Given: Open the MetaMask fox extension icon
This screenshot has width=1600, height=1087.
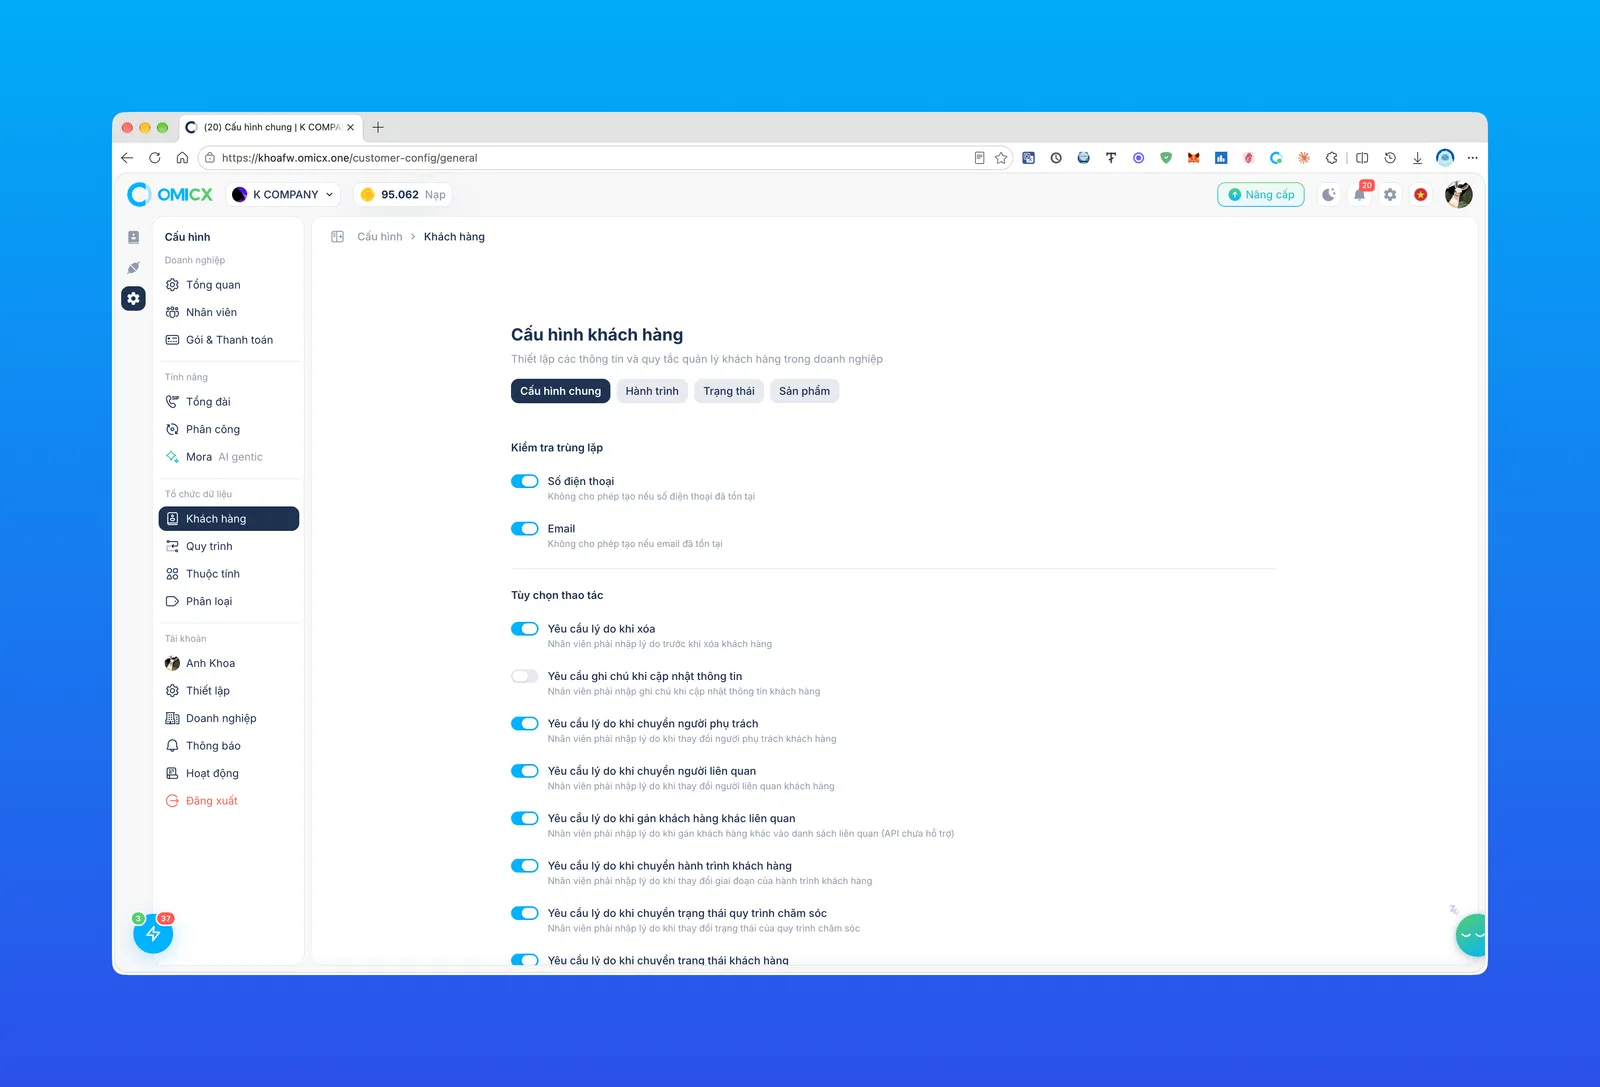Looking at the screenshot, I should pos(1193,158).
